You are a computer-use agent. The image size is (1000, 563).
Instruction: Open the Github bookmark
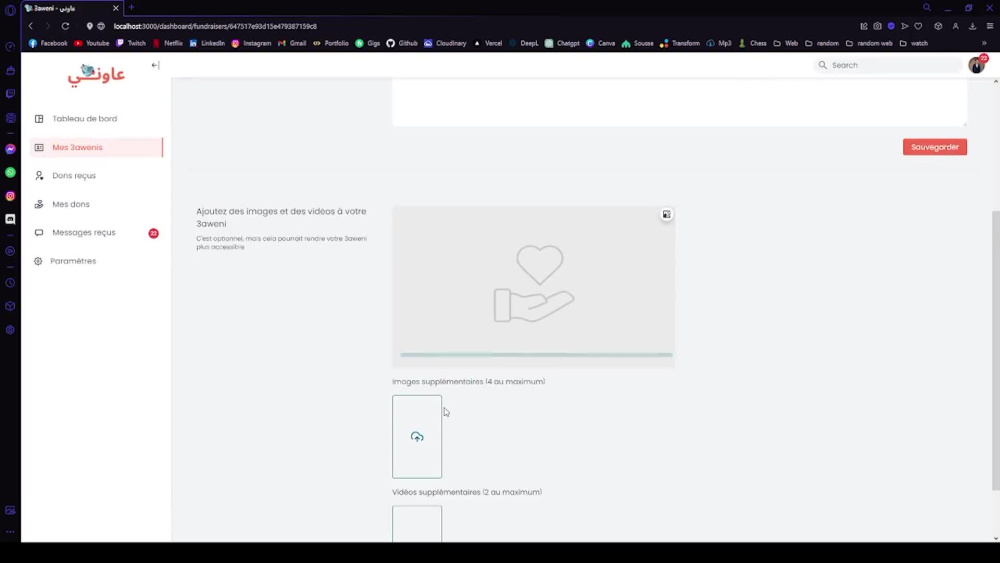402,43
